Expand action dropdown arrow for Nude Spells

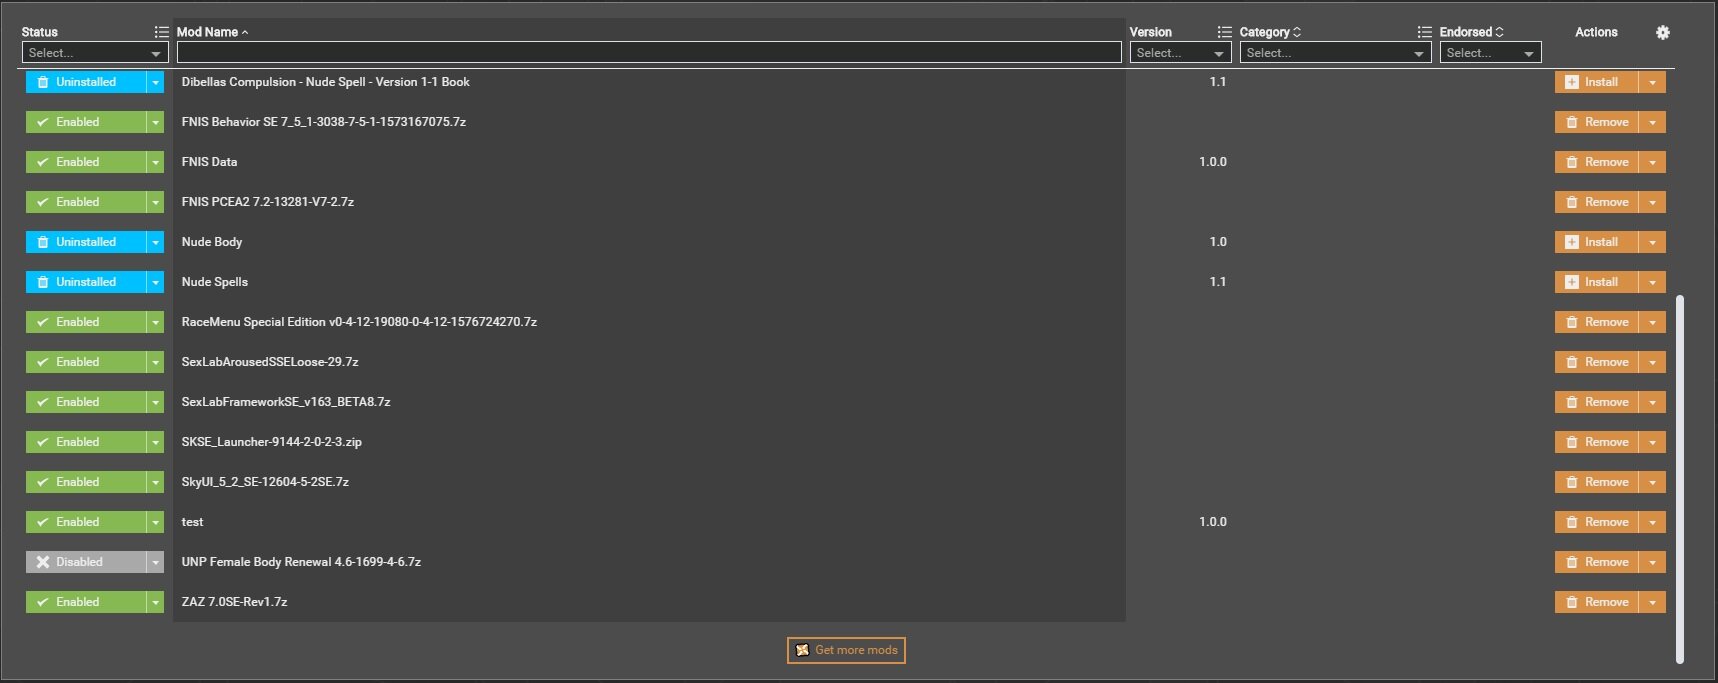click(1652, 282)
